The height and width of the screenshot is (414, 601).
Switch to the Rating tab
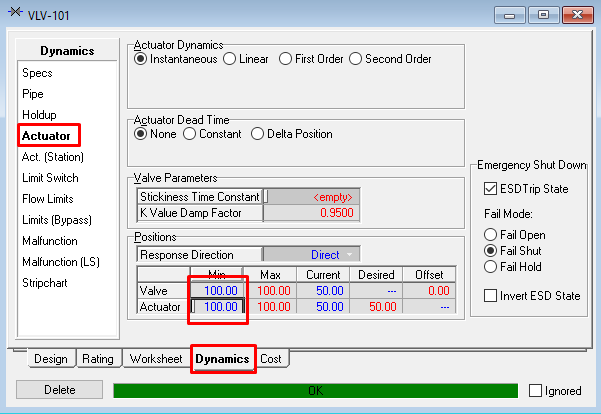tap(98, 359)
